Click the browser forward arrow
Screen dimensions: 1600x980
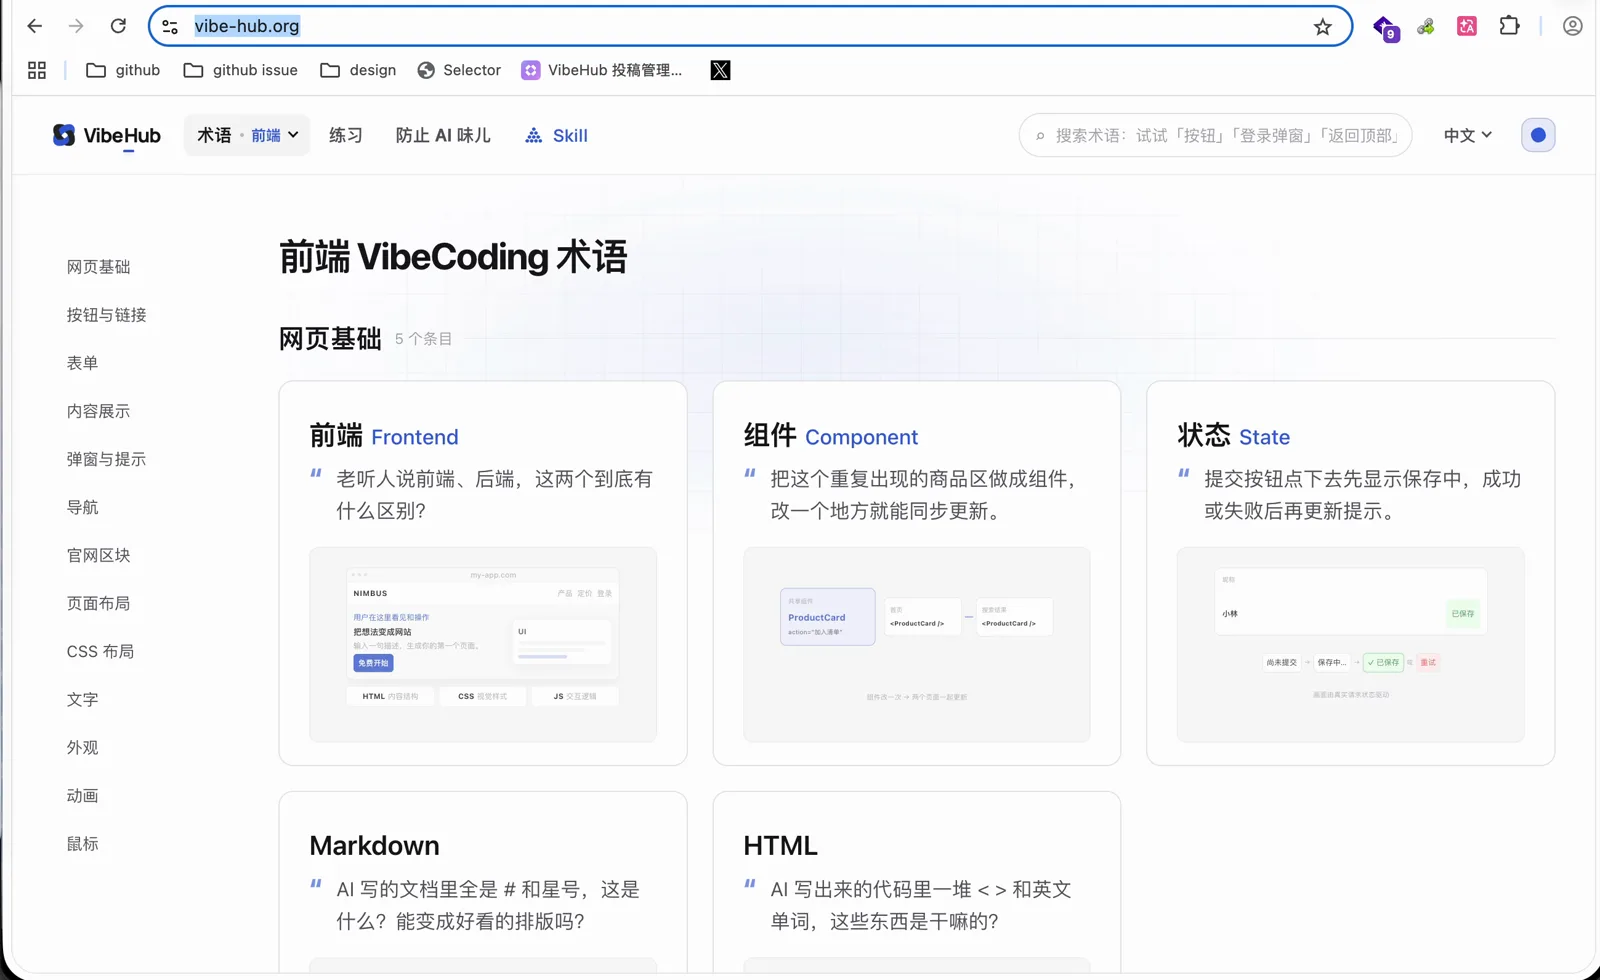[76, 26]
